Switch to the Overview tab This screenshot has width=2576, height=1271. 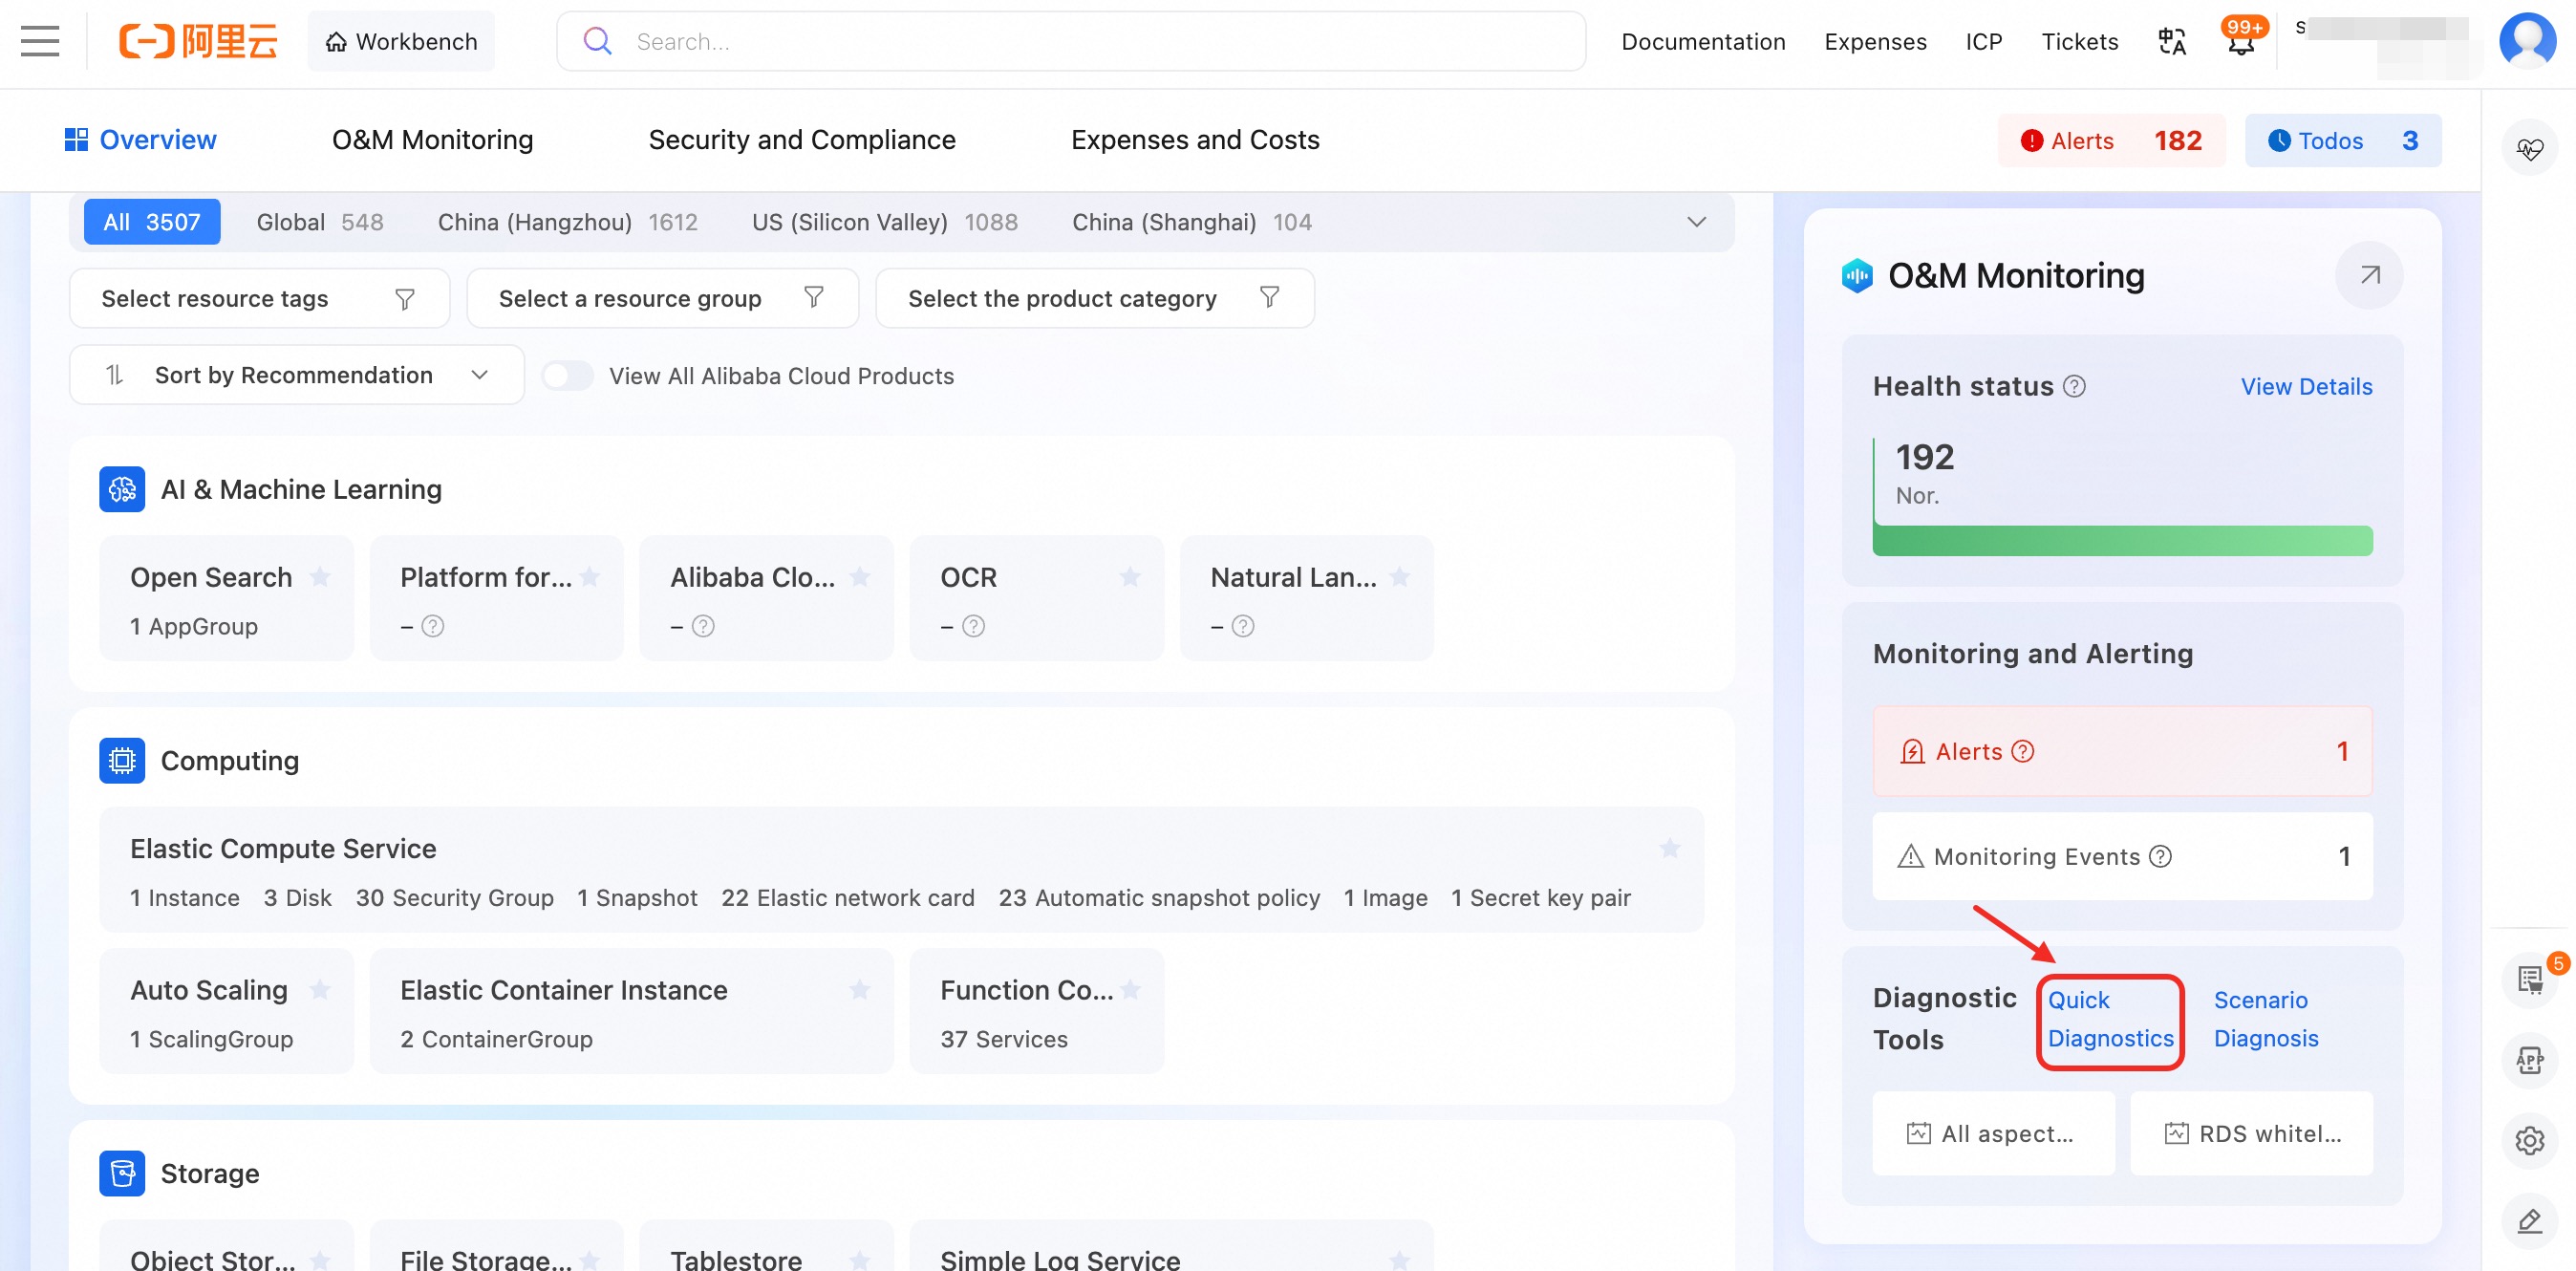point(141,140)
